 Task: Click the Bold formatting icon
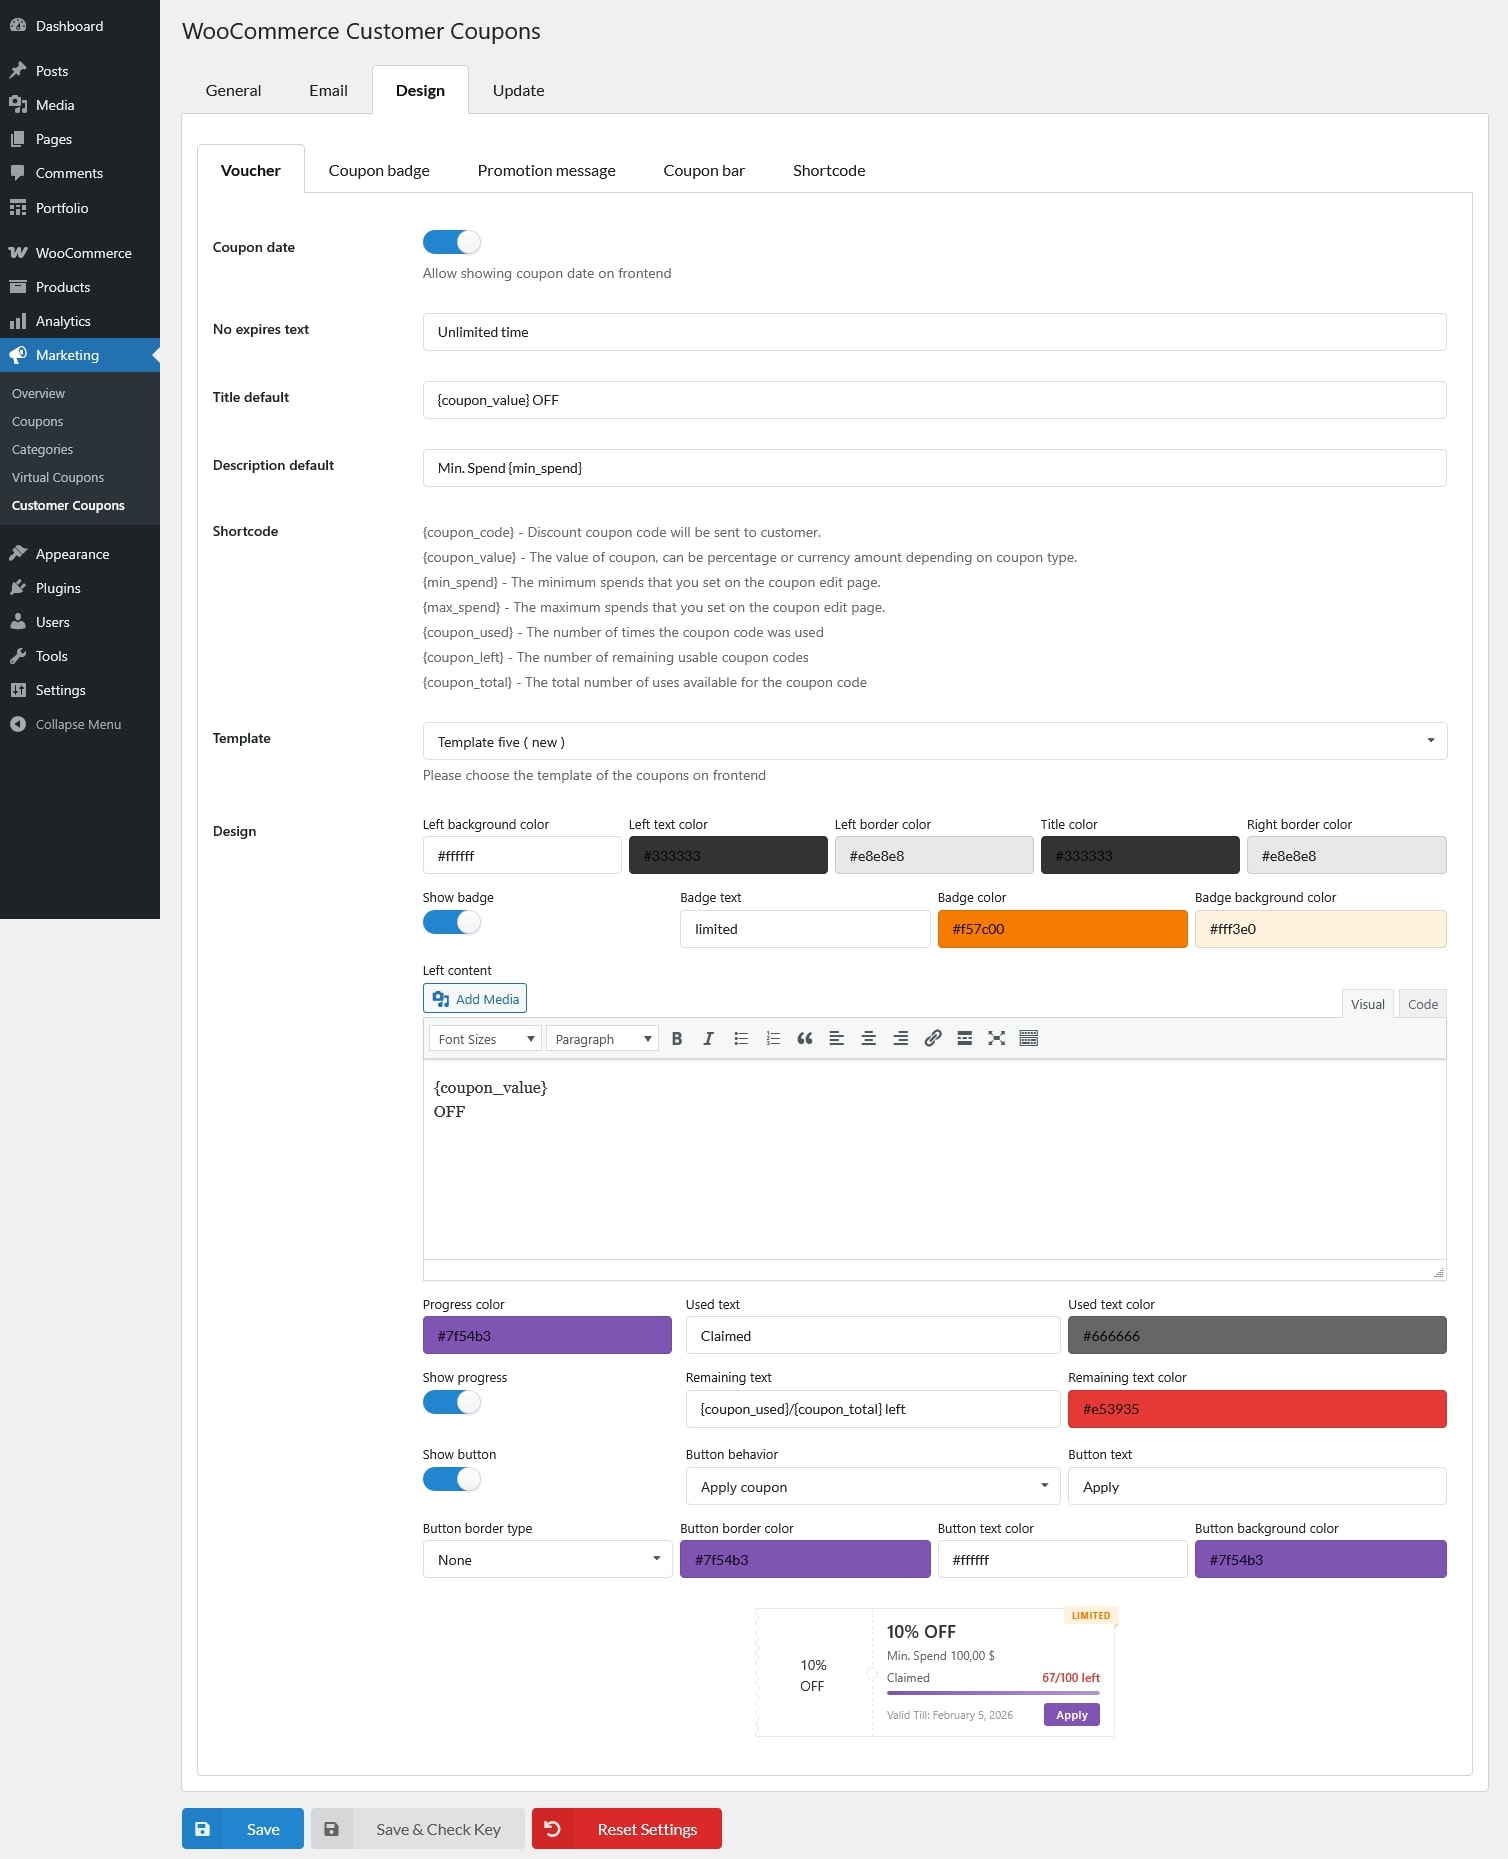point(677,1039)
